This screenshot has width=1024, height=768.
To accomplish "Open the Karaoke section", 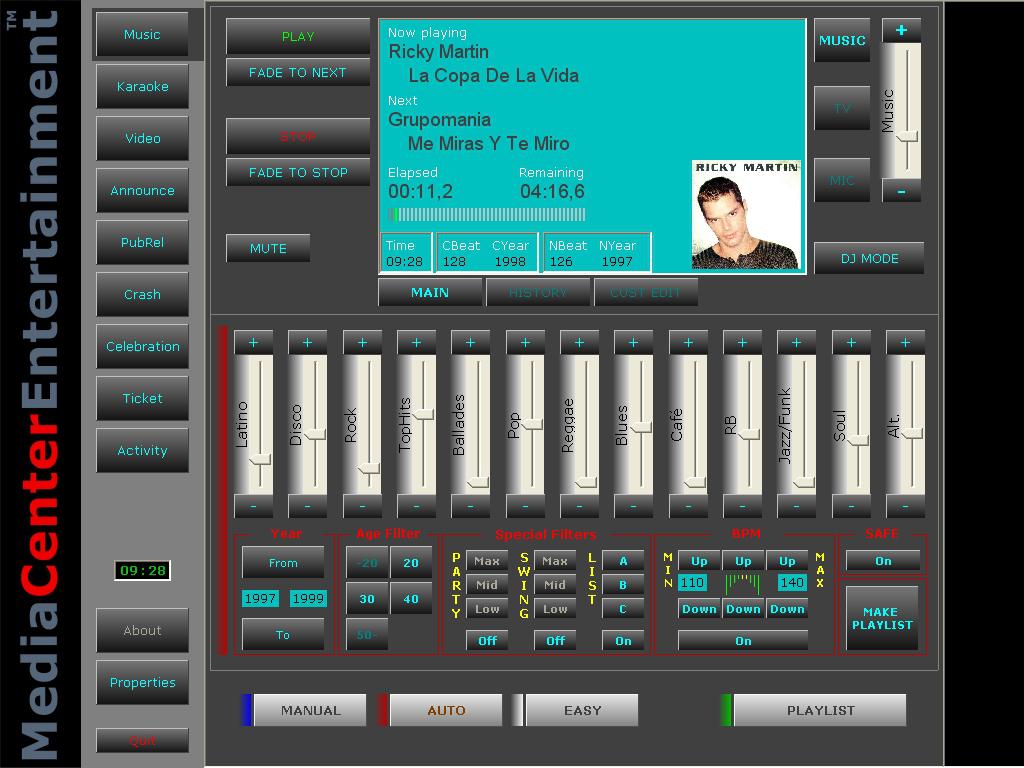I will click(x=142, y=87).
